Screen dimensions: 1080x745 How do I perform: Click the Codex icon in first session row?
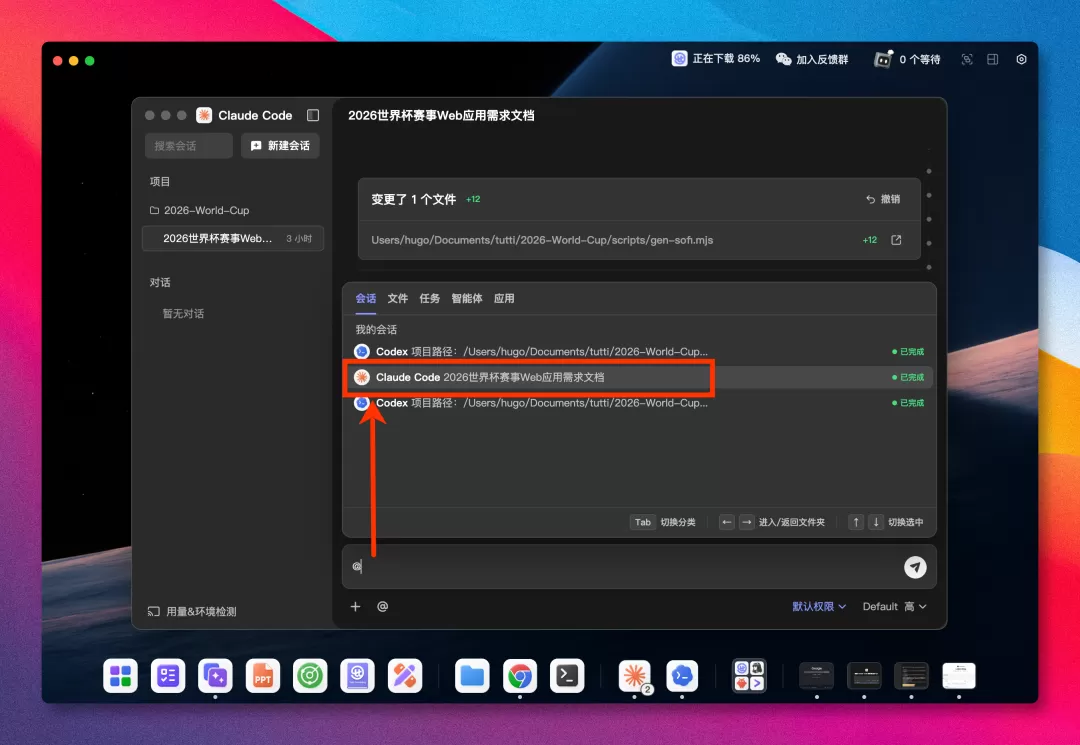click(362, 351)
